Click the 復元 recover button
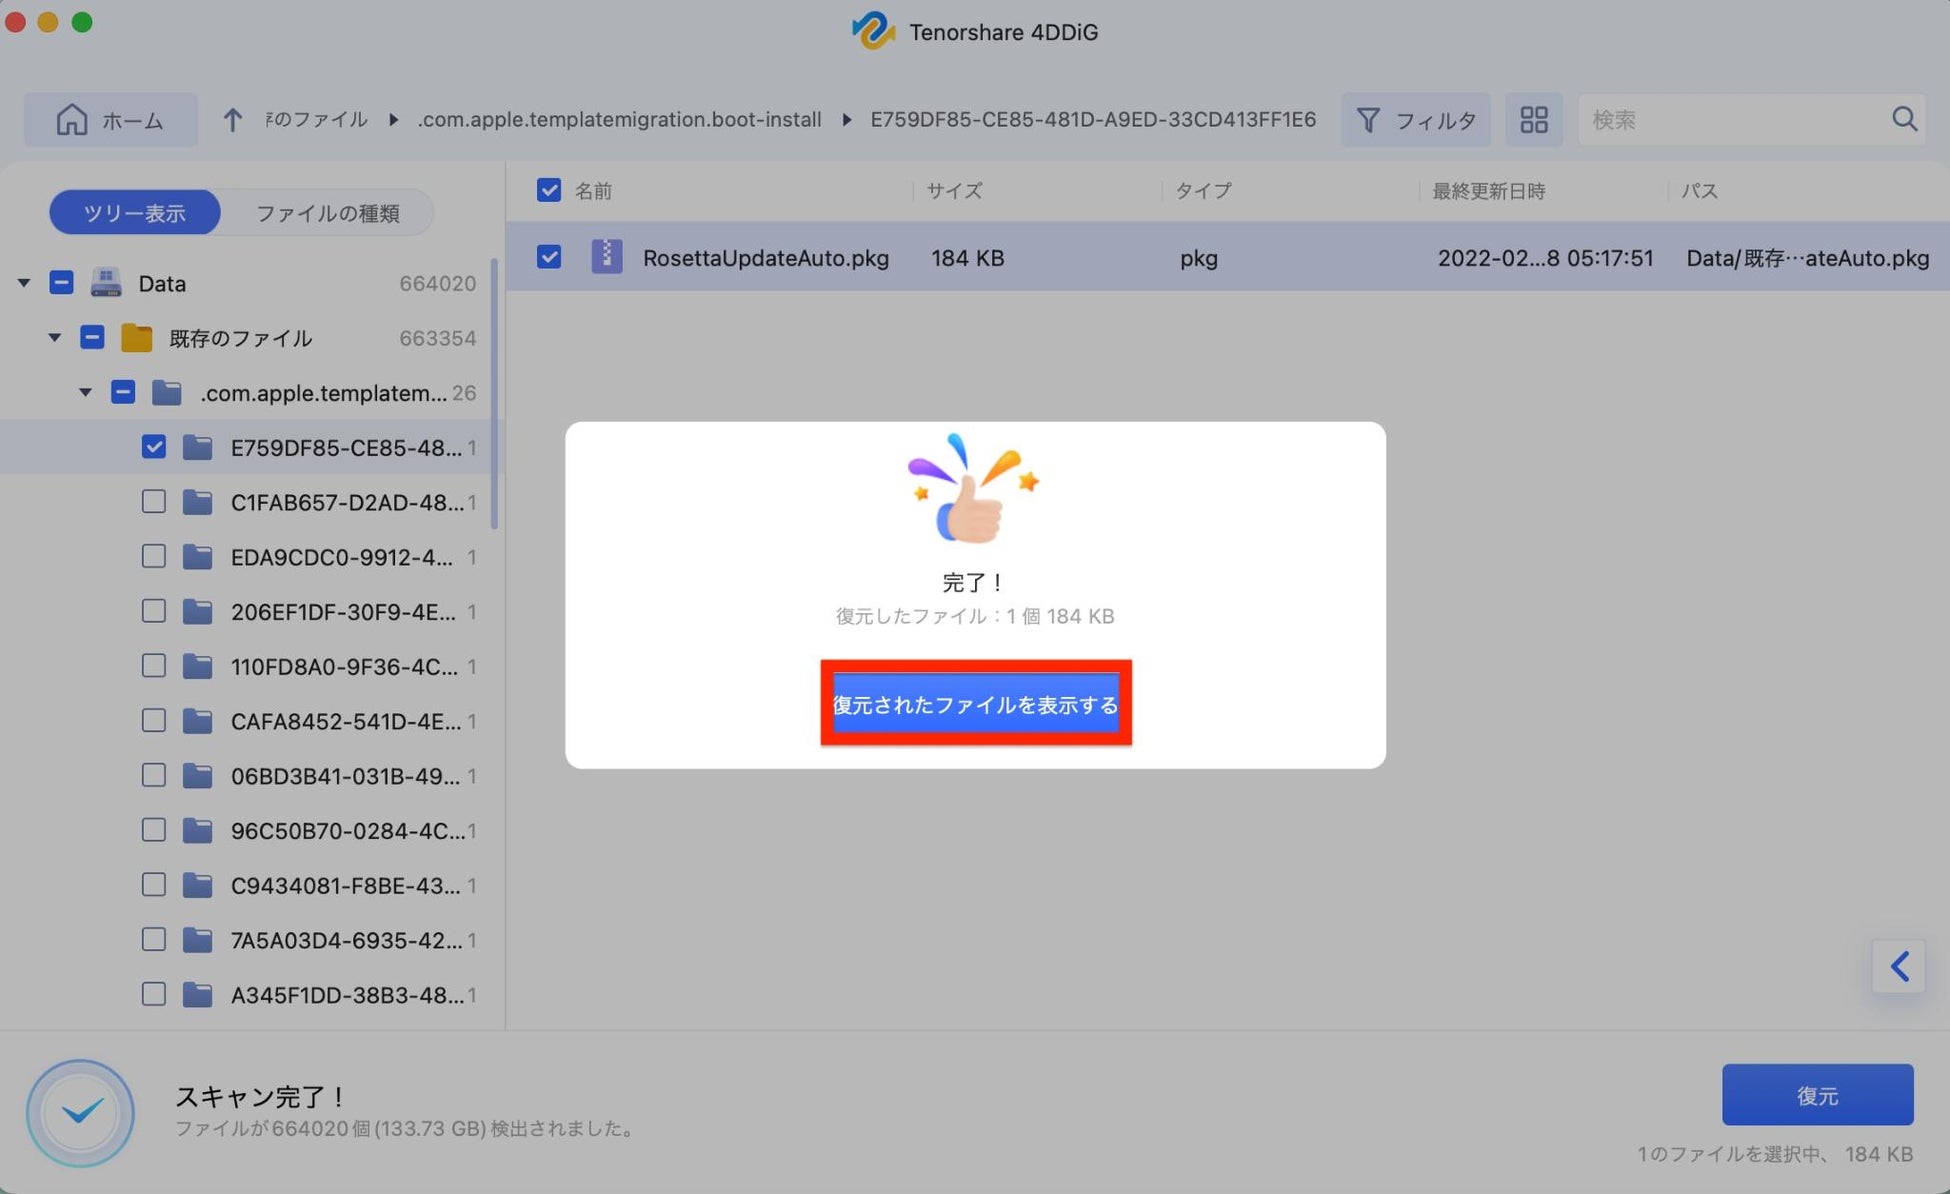 tap(1816, 1095)
